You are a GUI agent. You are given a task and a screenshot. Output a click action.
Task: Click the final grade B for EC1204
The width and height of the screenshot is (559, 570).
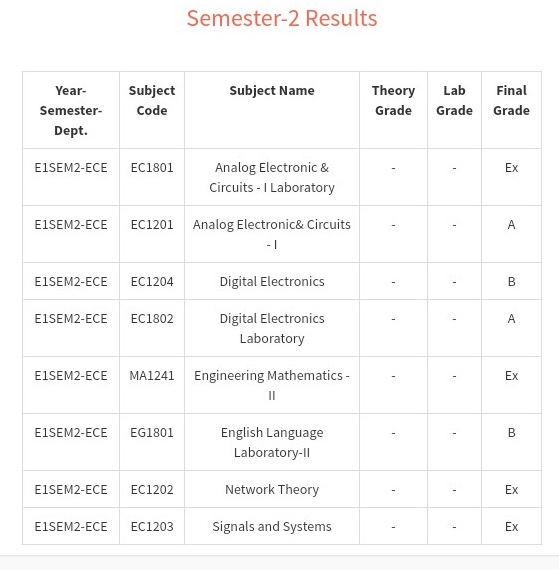[x=511, y=282]
